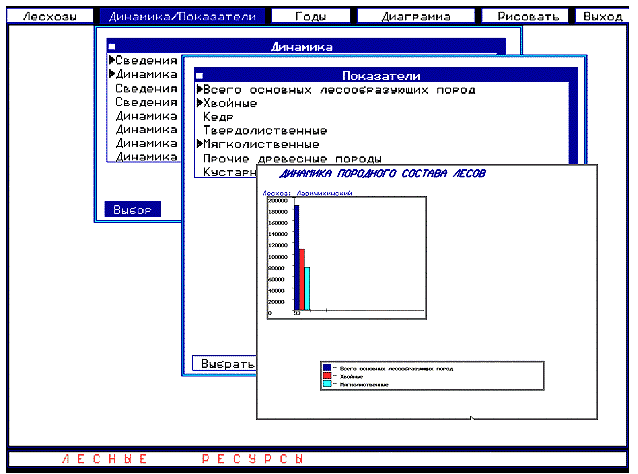Click the blue legend swatch for all species

[x=327, y=368]
